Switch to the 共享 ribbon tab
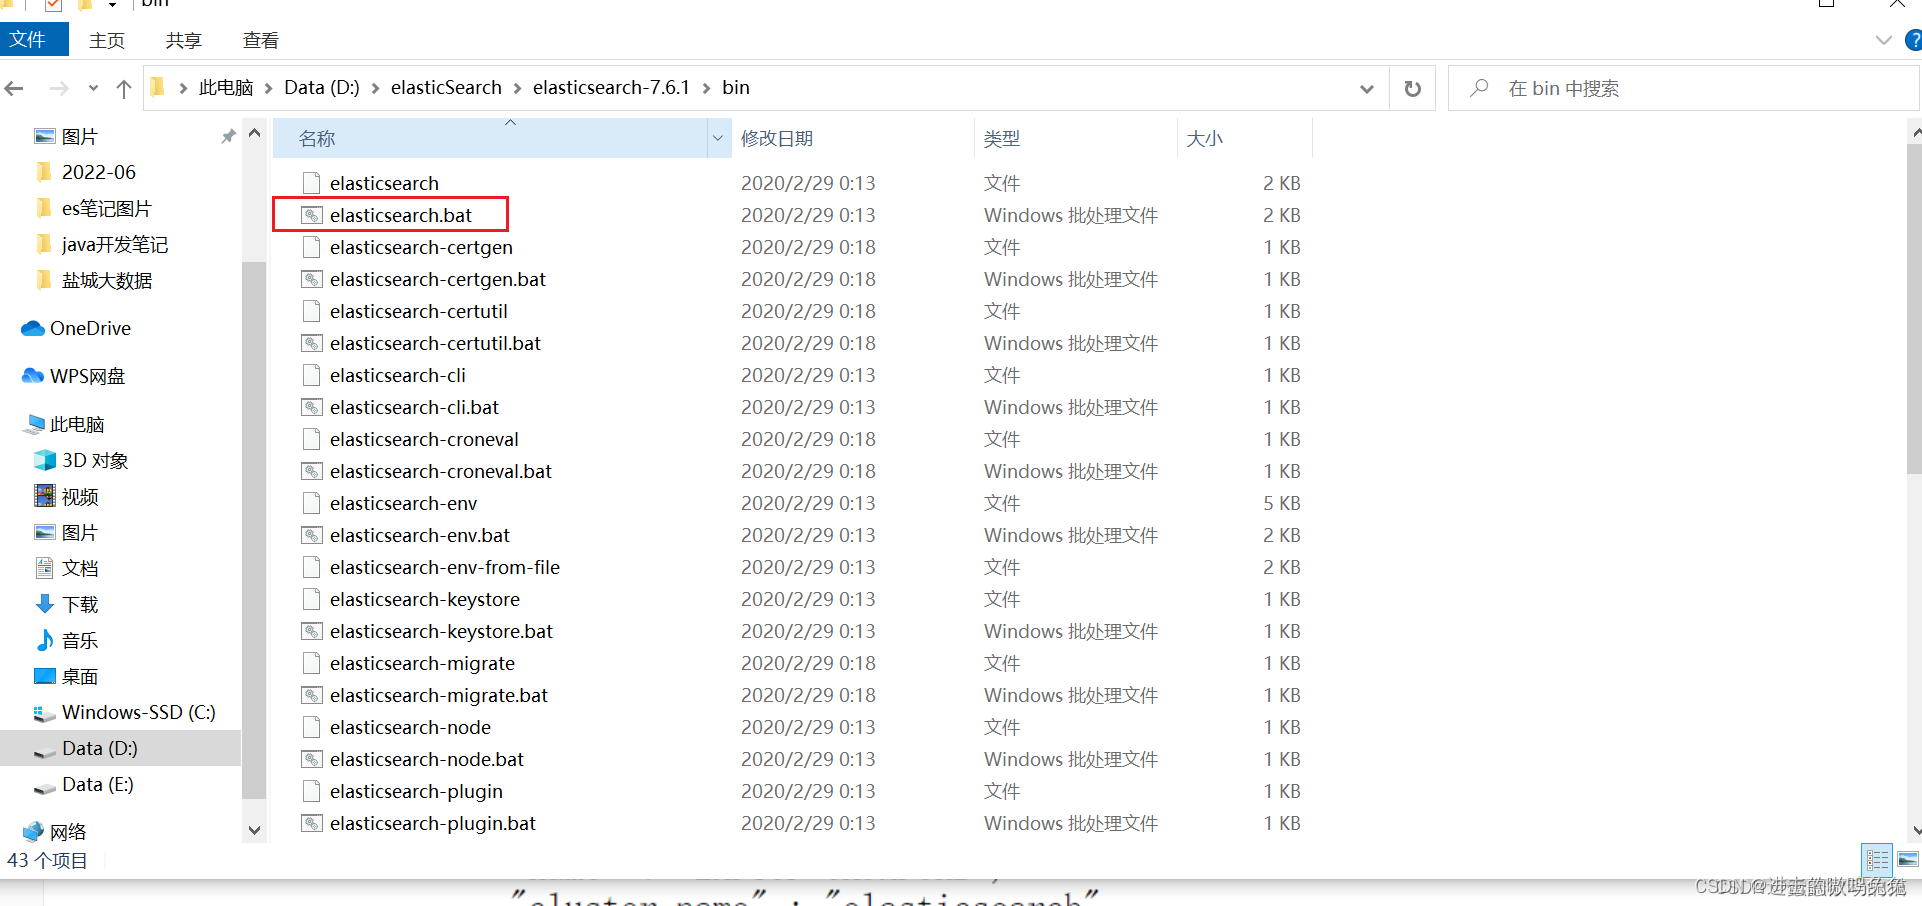1922x906 pixels. (x=184, y=40)
